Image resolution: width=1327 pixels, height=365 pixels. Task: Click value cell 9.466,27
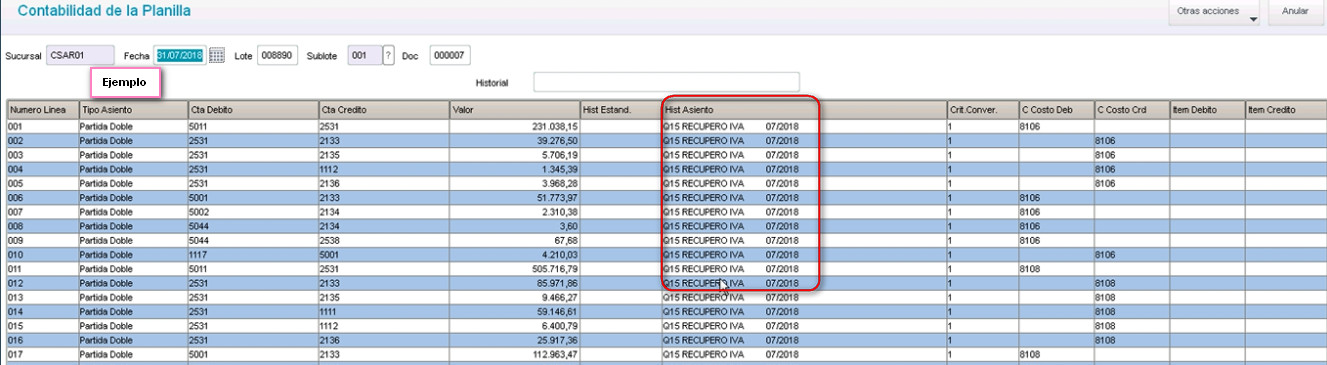click(514, 297)
